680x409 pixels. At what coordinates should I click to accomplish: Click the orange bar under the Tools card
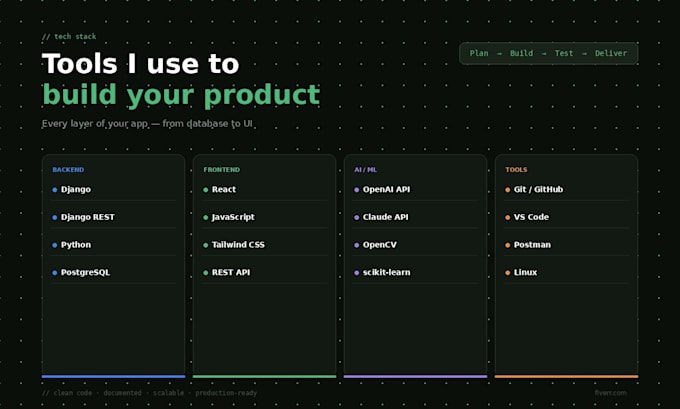(x=566, y=376)
